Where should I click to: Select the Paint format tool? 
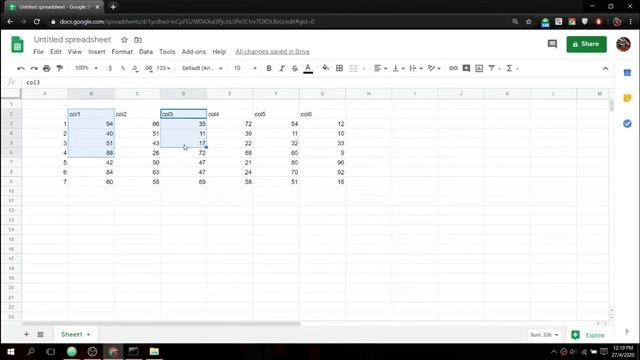click(60, 69)
